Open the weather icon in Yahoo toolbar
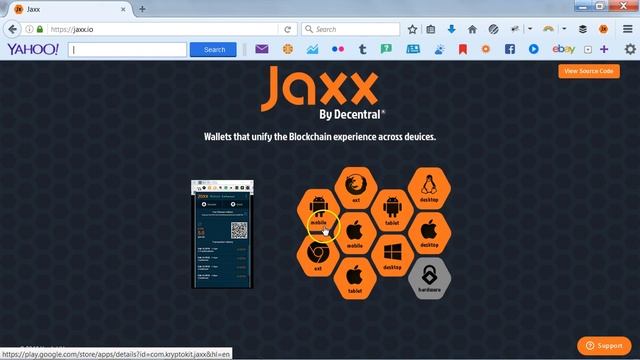 (x=439, y=49)
